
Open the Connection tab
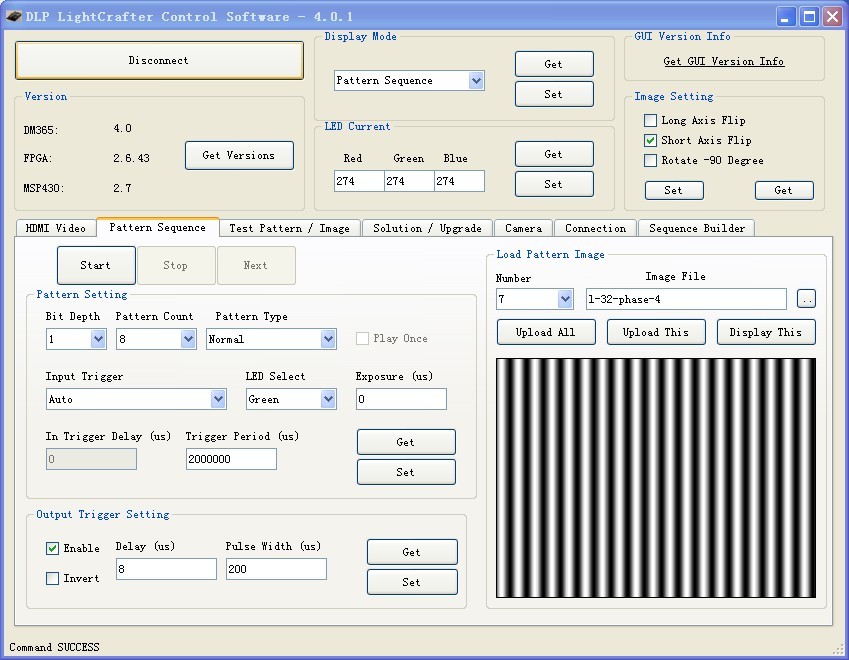tap(595, 228)
